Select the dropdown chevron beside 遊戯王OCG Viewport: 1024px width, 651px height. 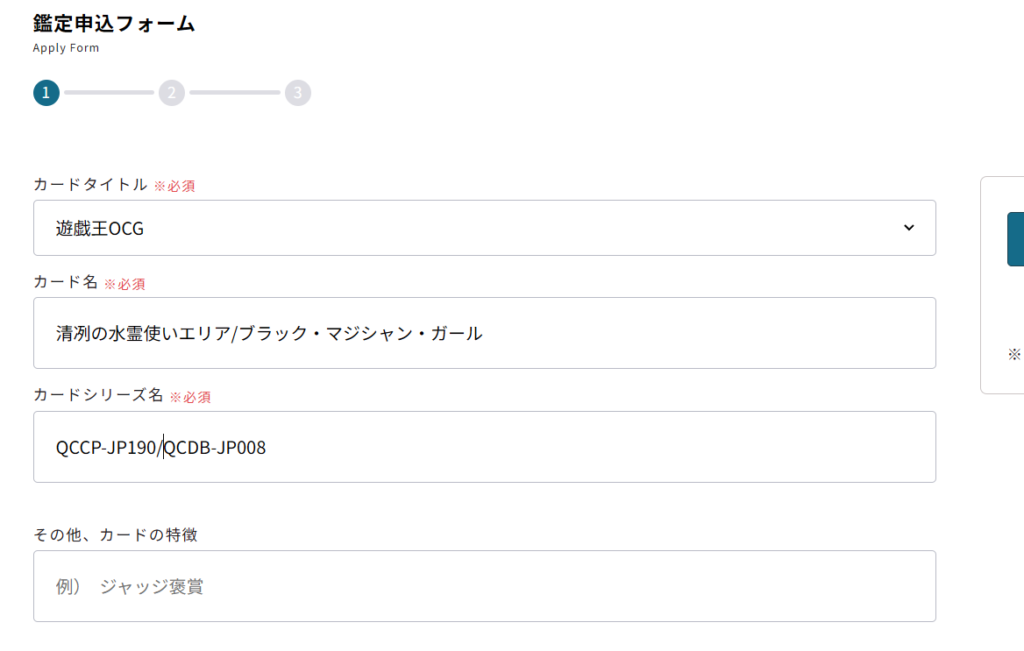(x=909, y=228)
